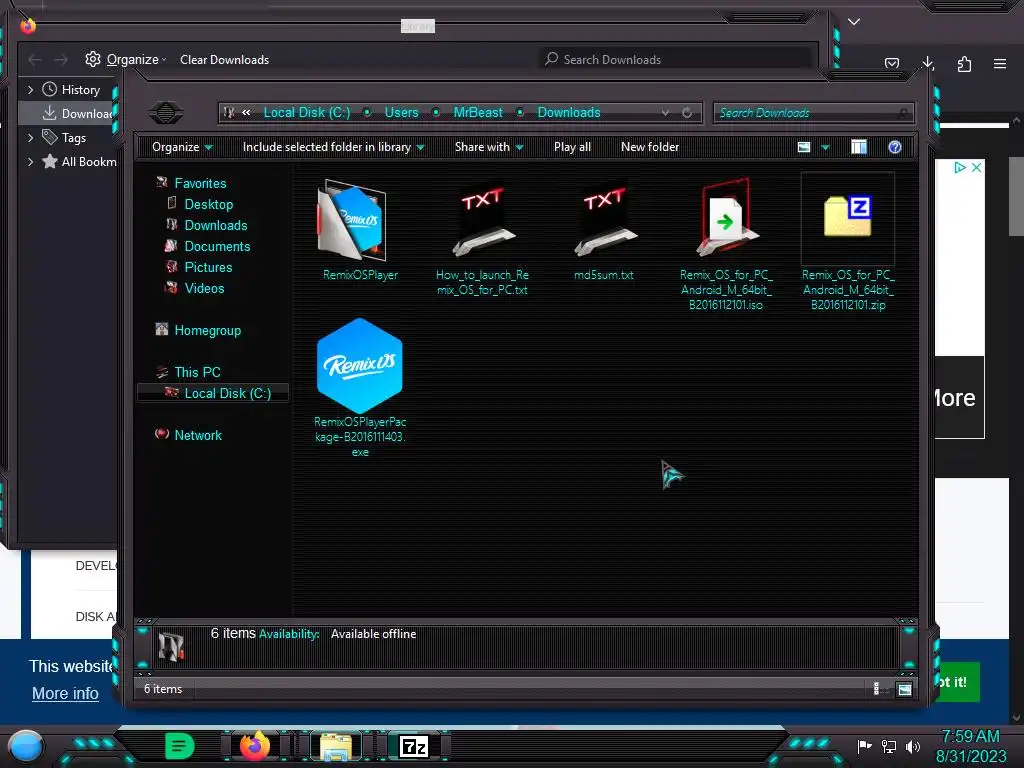Viewport: 1024px width, 768px height.
Task: Select the md5sum.txt file icon
Action: (x=605, y=222)
